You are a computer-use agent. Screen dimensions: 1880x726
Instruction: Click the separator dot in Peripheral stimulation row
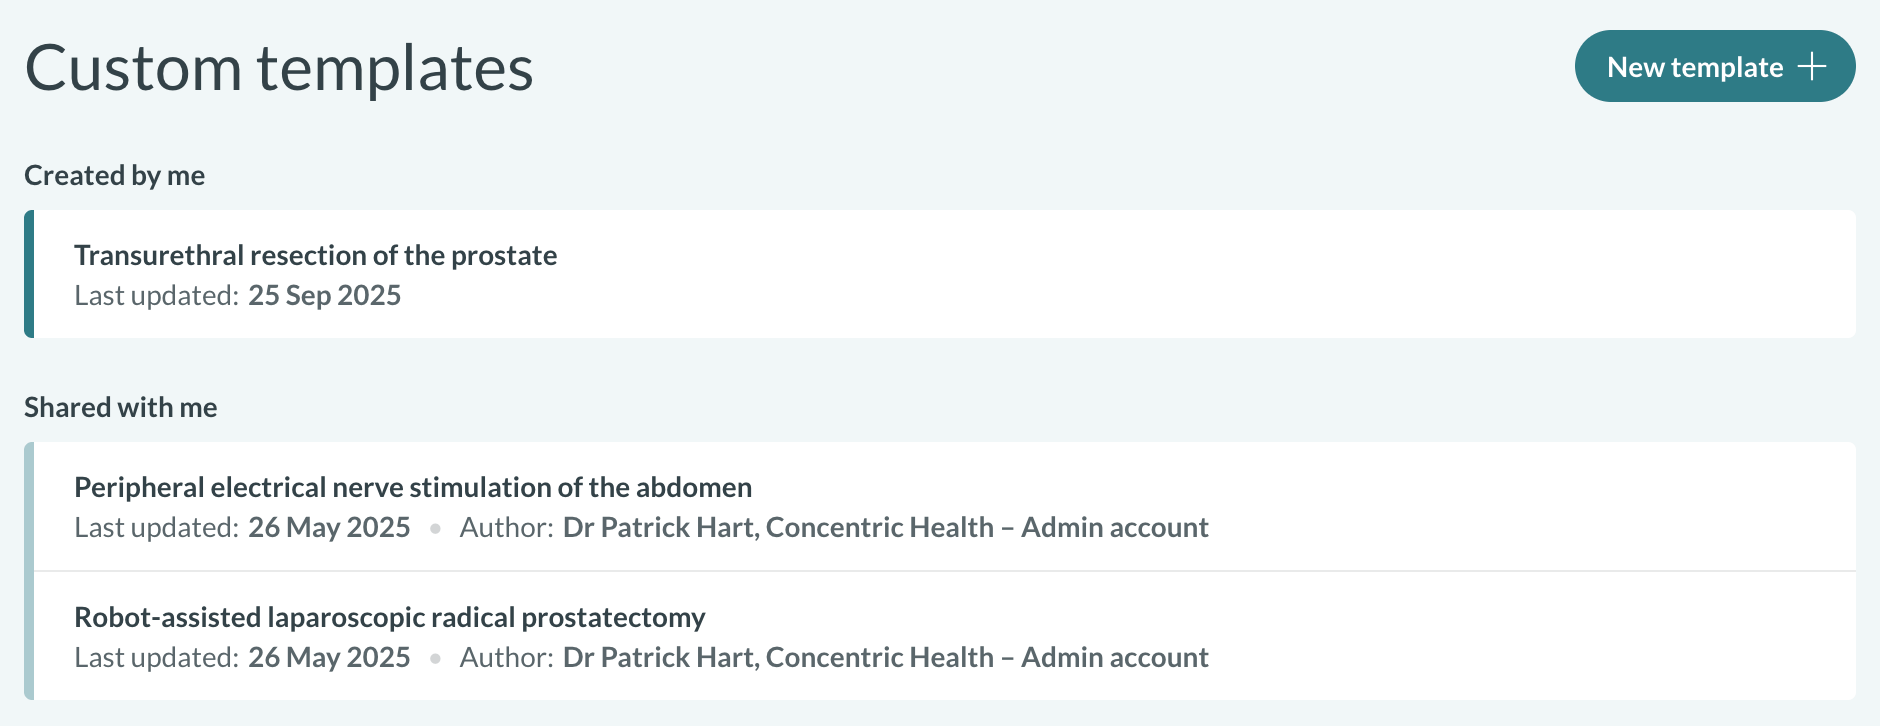click(435, 528)
